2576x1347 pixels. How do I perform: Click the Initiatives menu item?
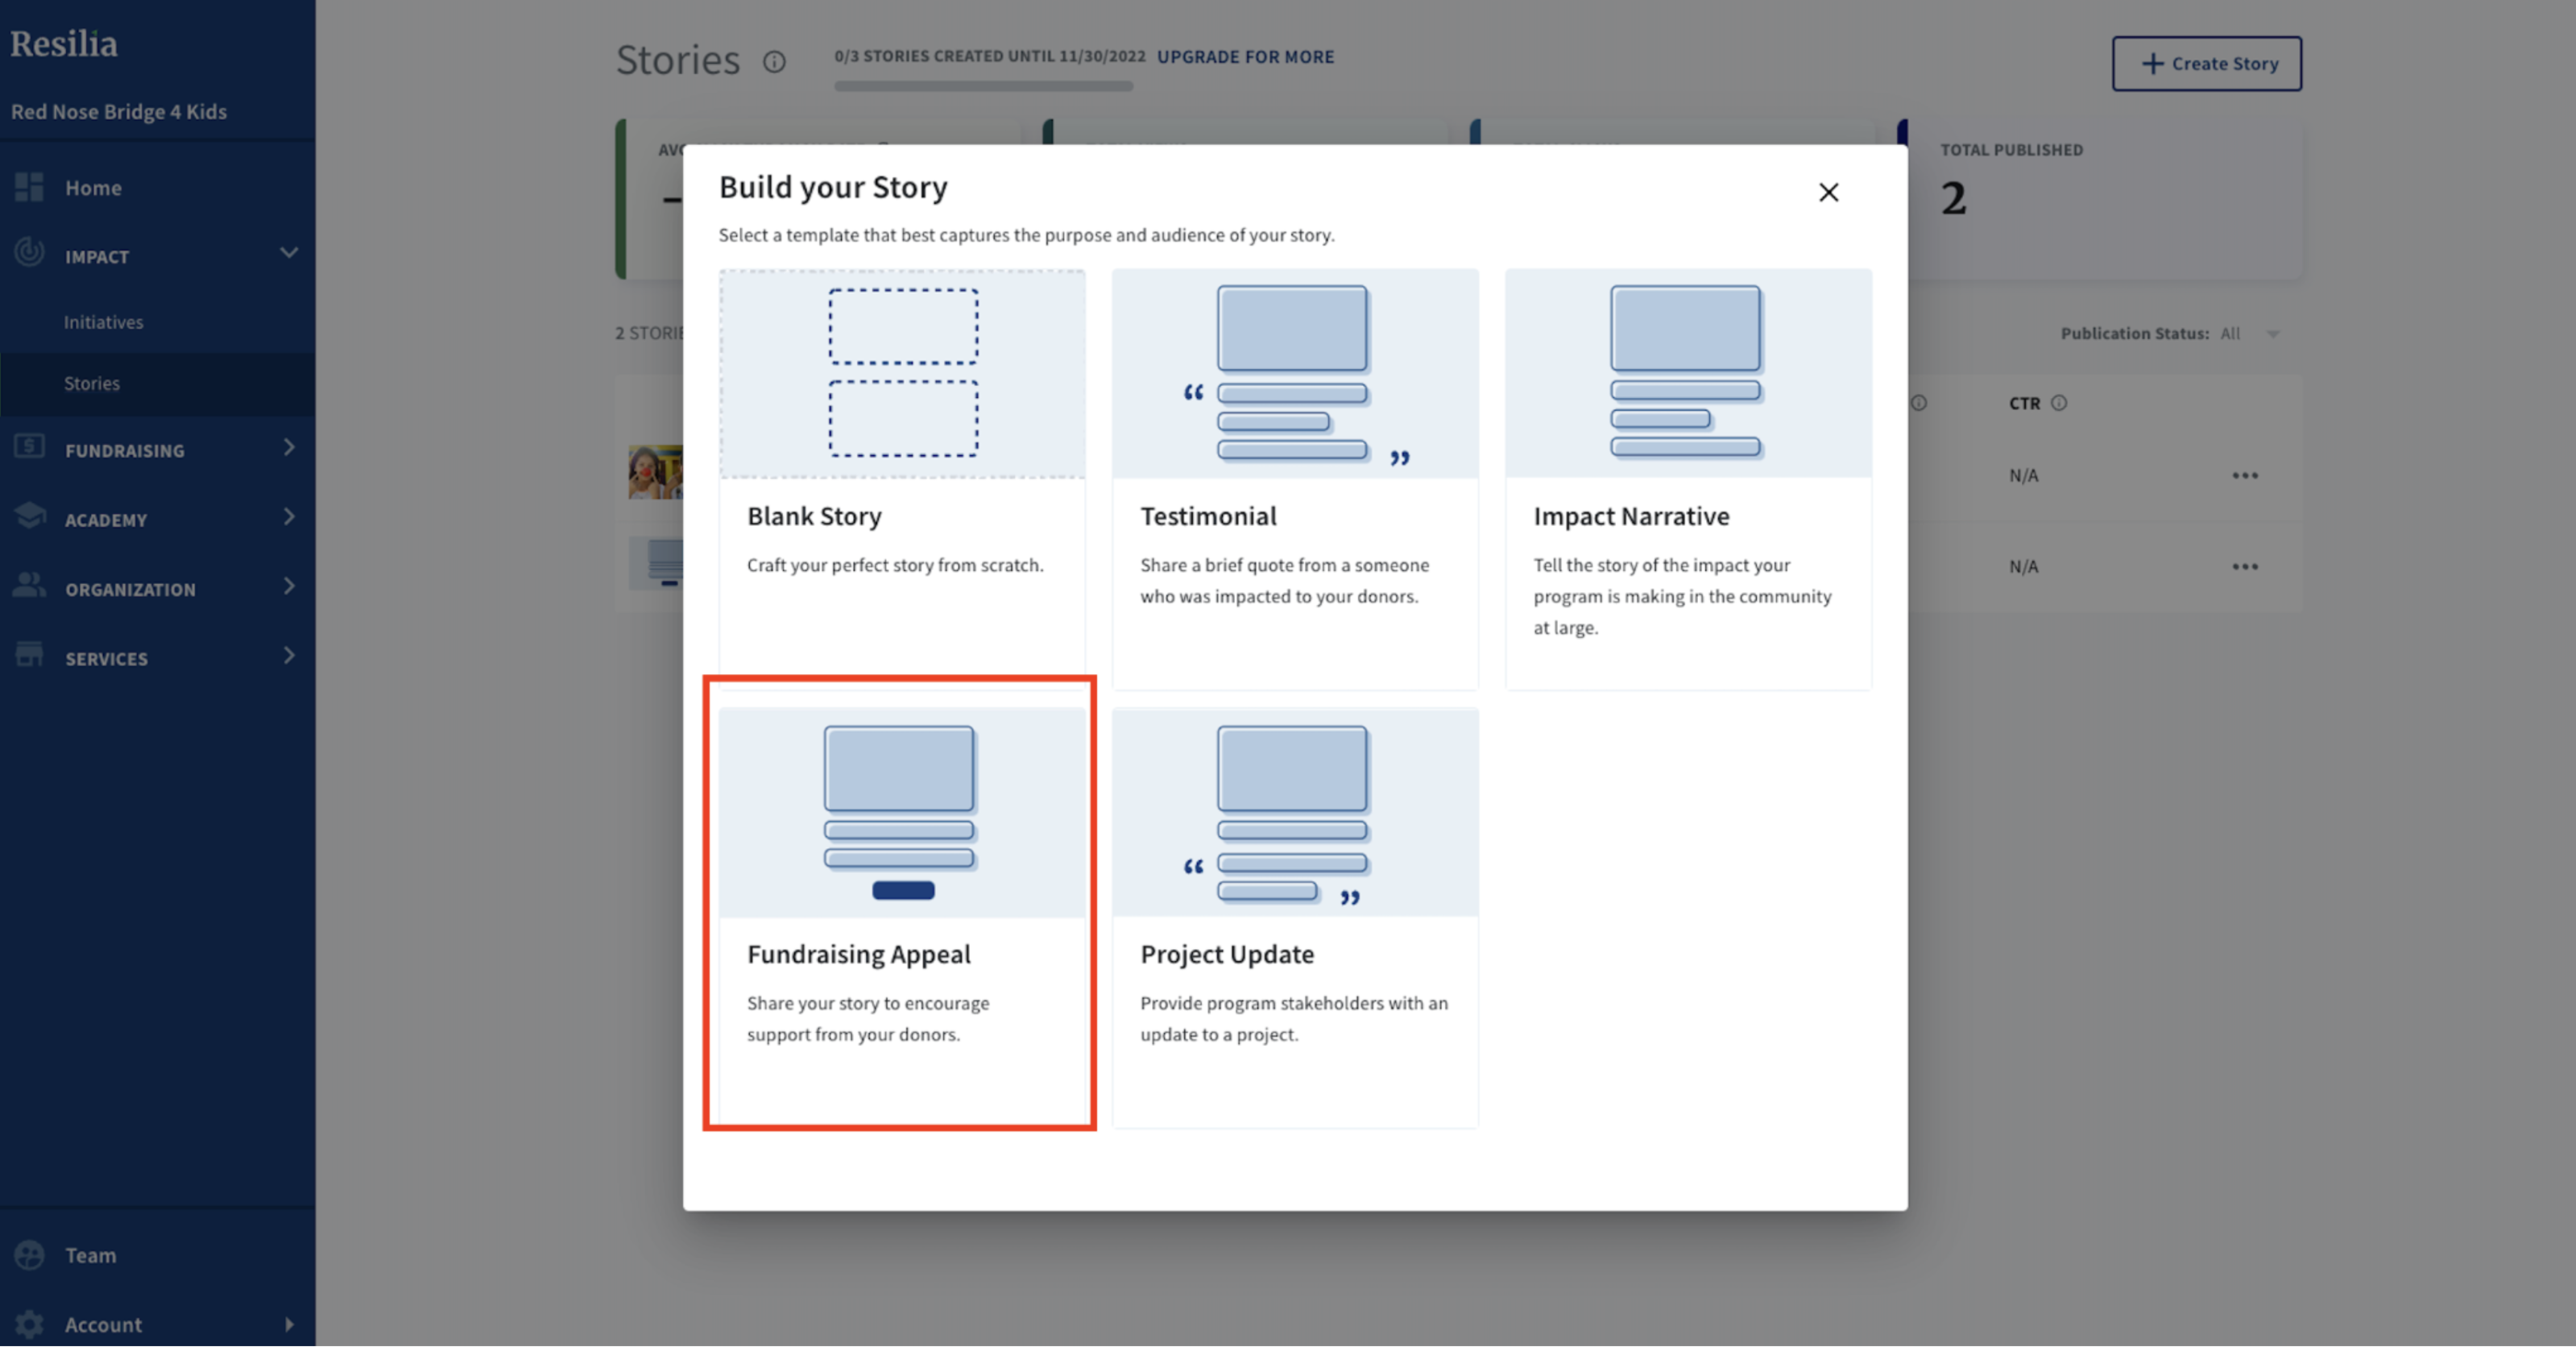pyautogui.click(x=102, y=320)
